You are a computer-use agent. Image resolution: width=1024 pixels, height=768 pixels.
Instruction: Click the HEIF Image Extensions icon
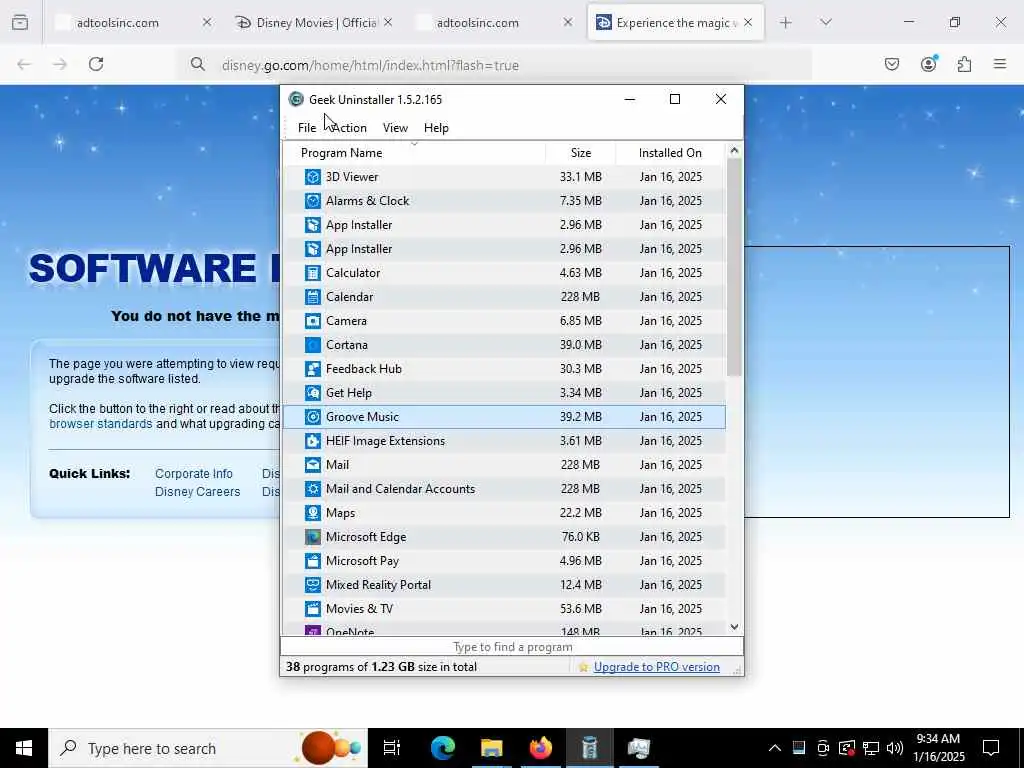313,441
